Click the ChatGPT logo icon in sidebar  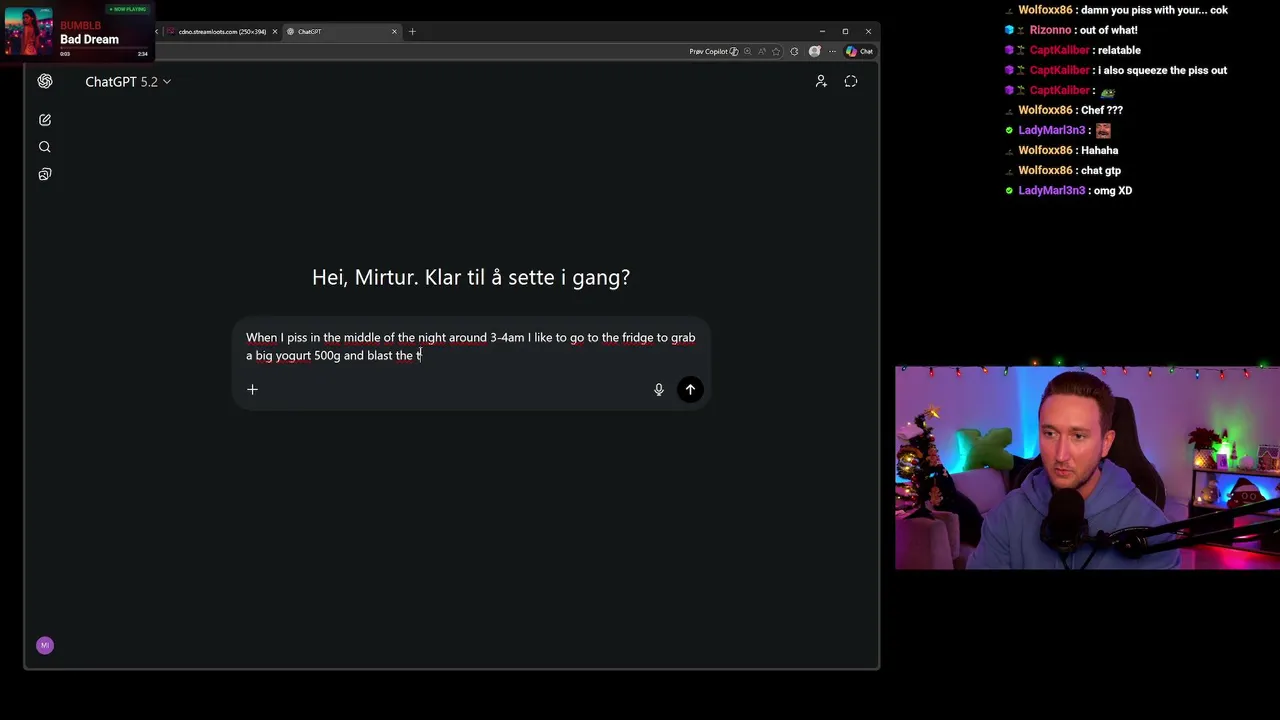click(x=45, y=81)
